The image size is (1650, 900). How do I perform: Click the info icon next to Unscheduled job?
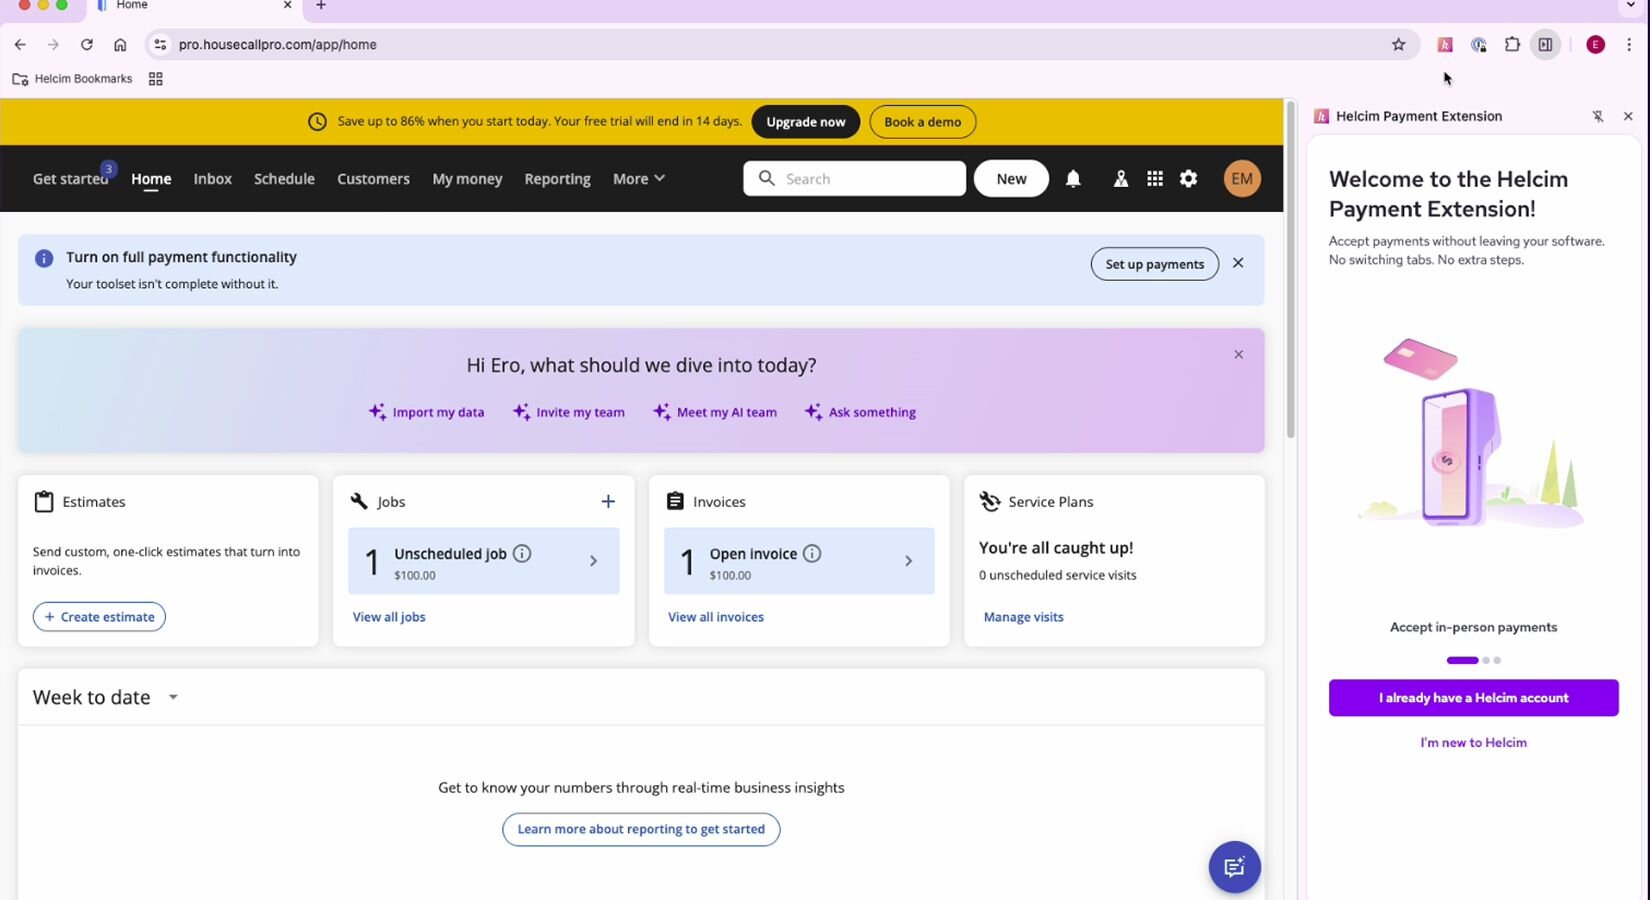(x=522, y=554)
